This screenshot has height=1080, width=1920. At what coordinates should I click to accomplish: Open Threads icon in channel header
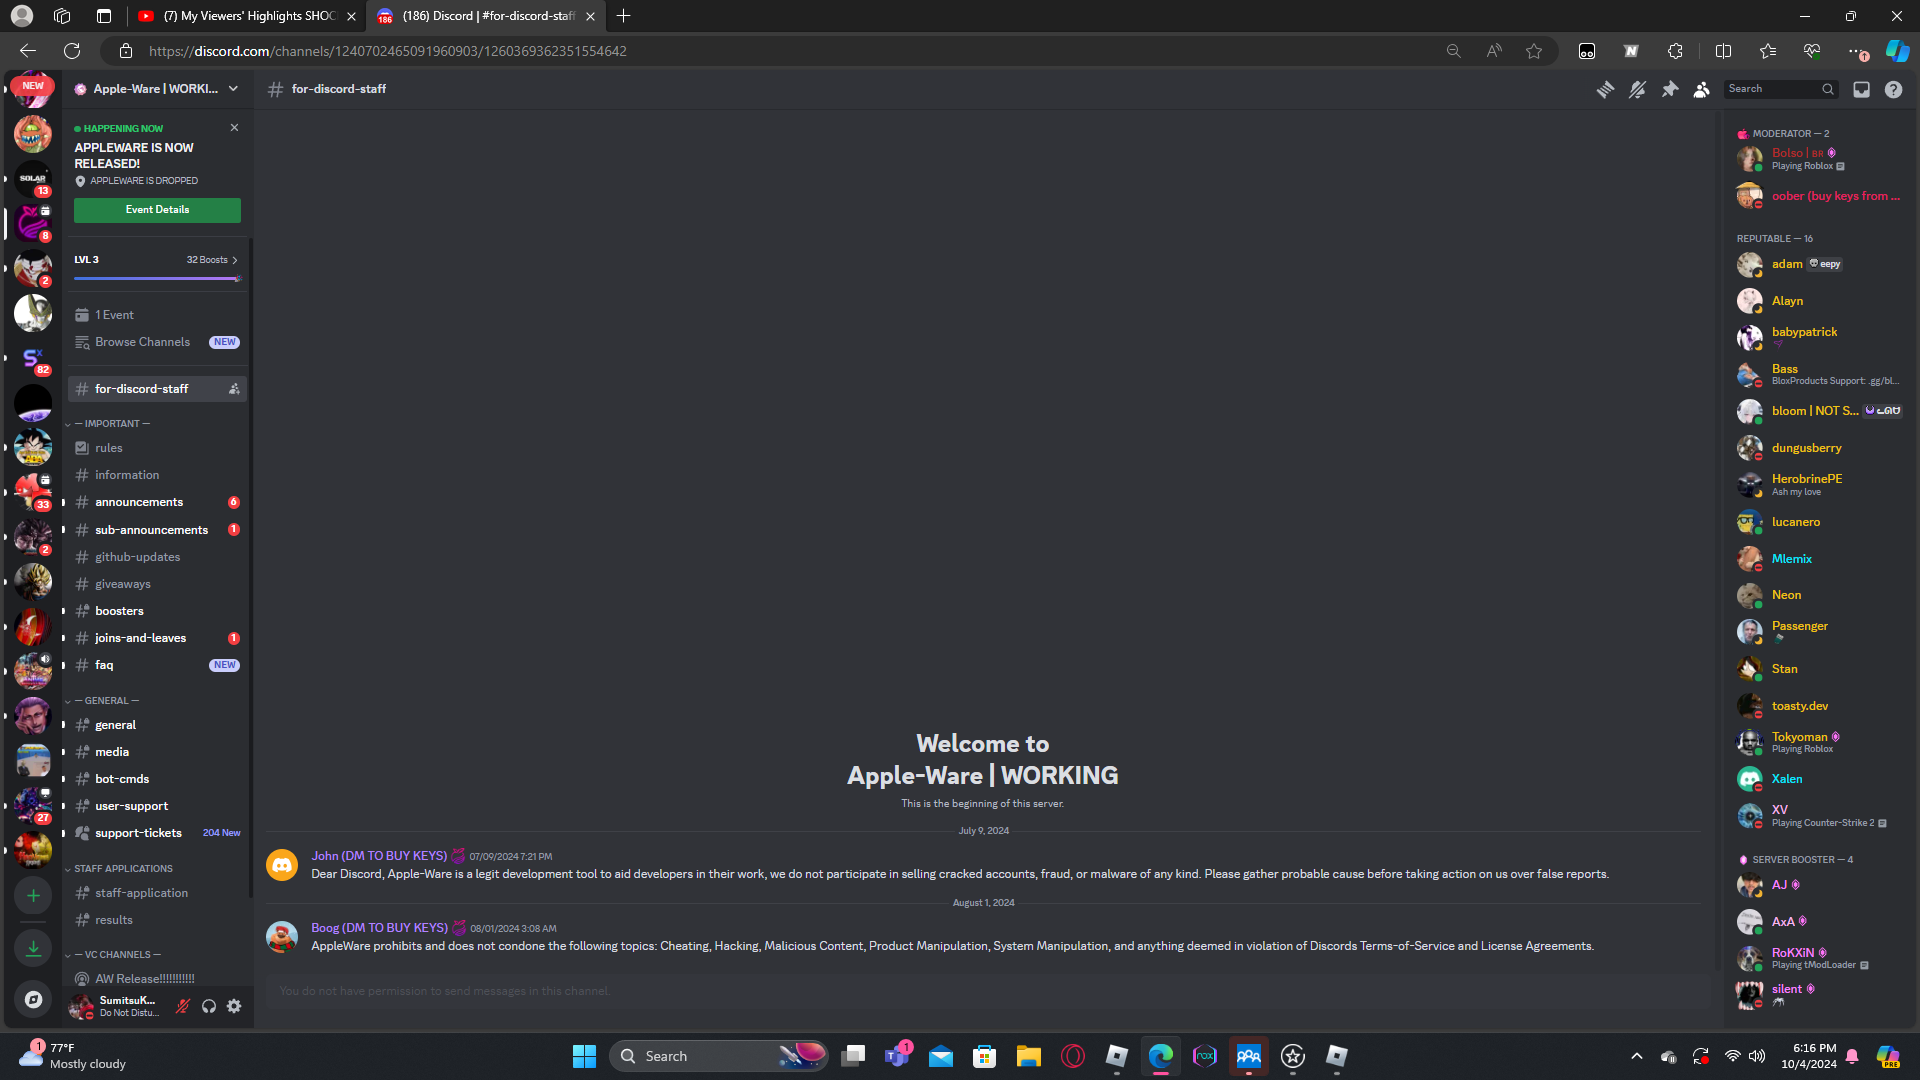coord(1605,90)
